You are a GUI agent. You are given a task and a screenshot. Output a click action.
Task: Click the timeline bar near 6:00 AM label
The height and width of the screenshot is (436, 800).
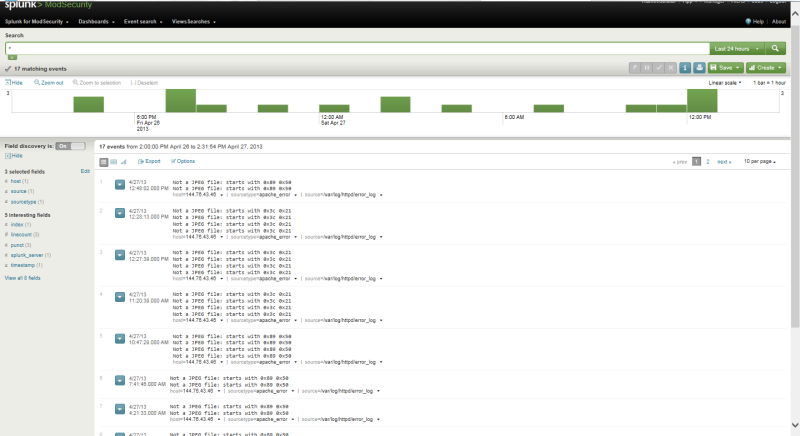(x=548, y=109)
